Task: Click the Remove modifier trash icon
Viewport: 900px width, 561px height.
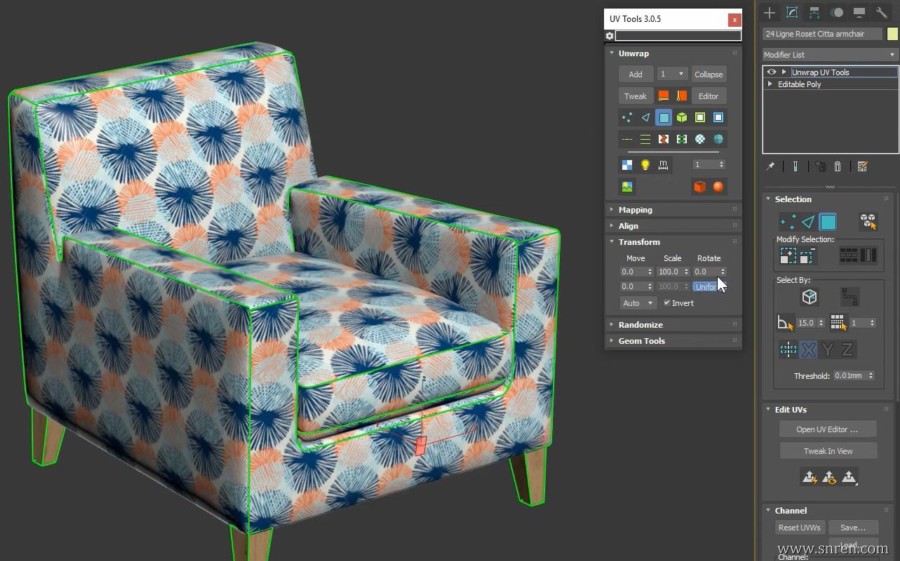Action: click(837, 167)
